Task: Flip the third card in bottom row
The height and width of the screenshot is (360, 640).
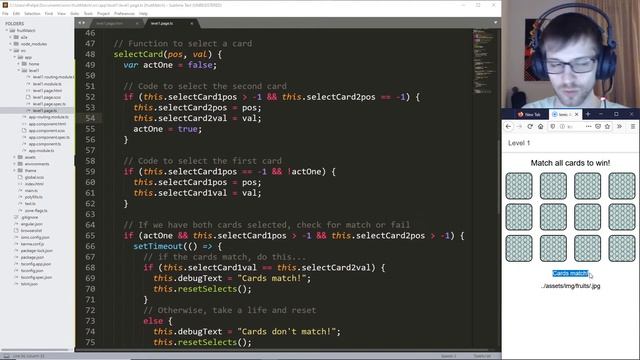Action: (x=587, y=248)
